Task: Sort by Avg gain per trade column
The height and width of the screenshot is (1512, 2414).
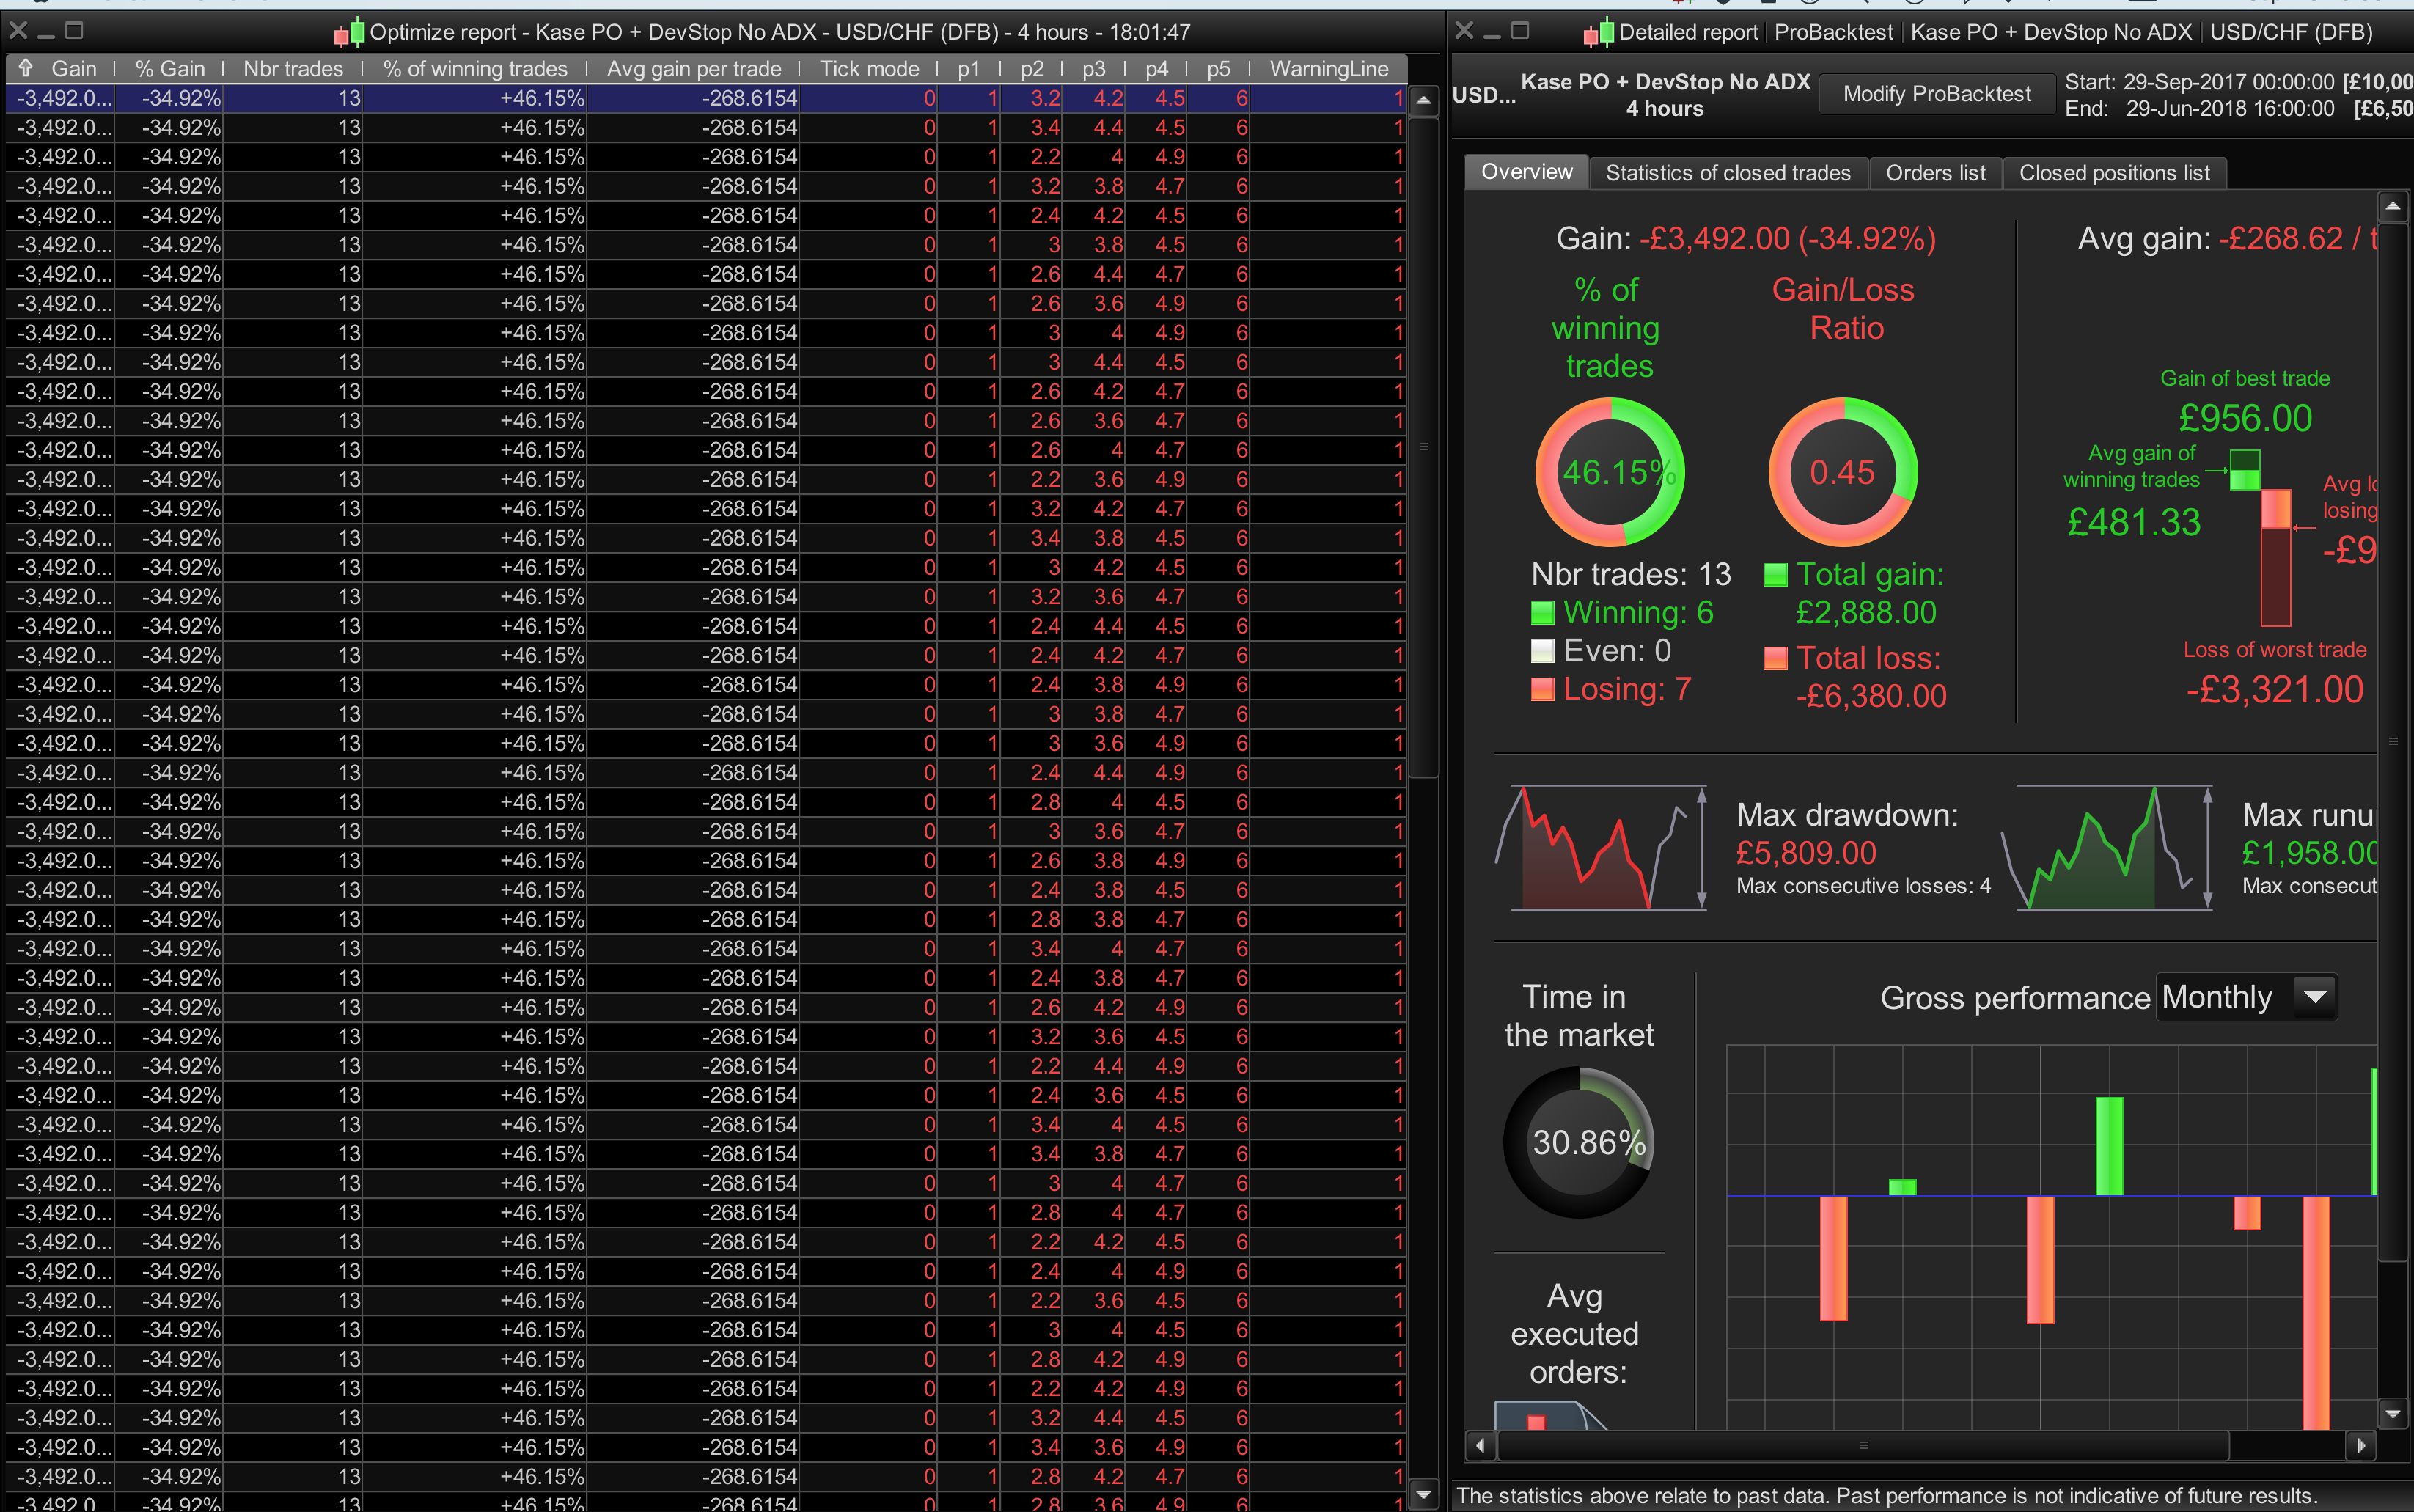Action: pos(694,69)
